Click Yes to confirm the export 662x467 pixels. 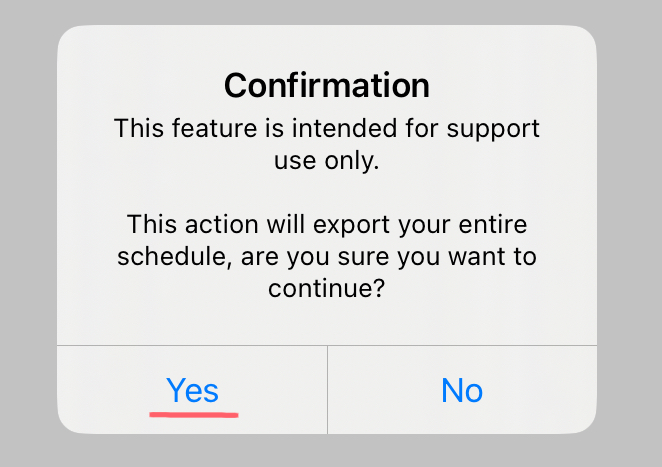click(192, 390)
